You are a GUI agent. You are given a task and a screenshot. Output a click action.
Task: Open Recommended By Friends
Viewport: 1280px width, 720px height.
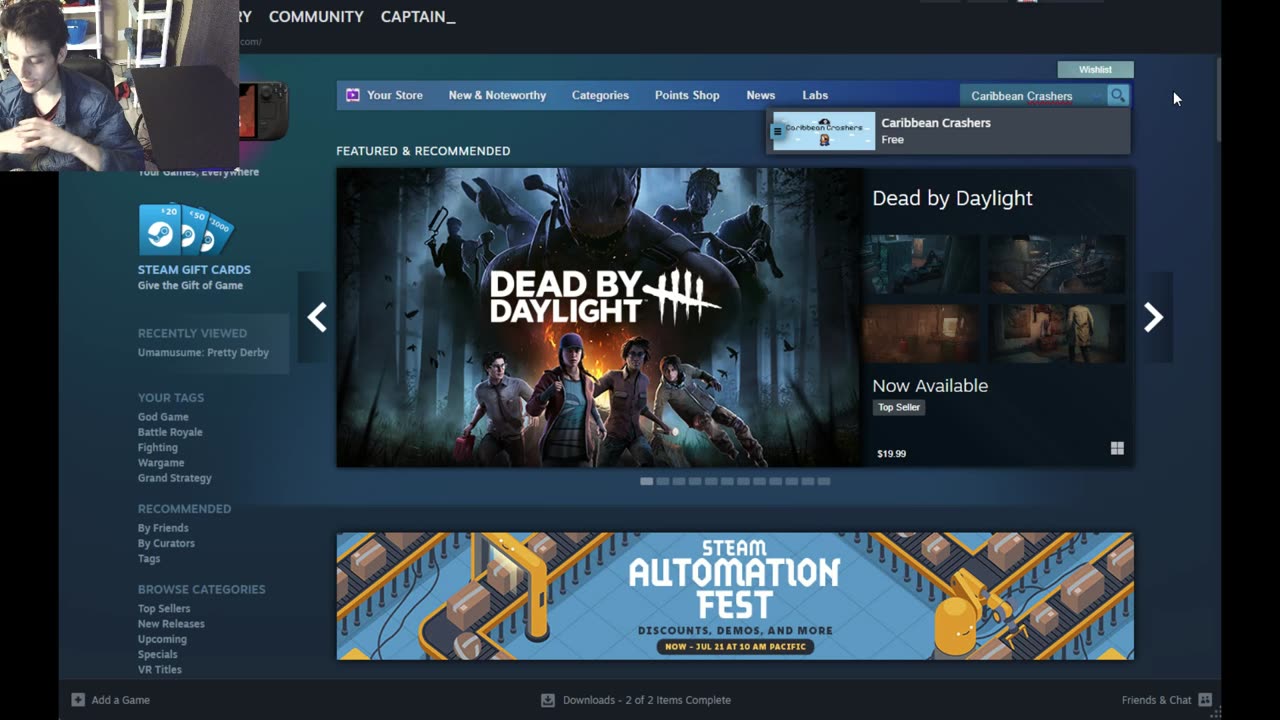(163, 528)
